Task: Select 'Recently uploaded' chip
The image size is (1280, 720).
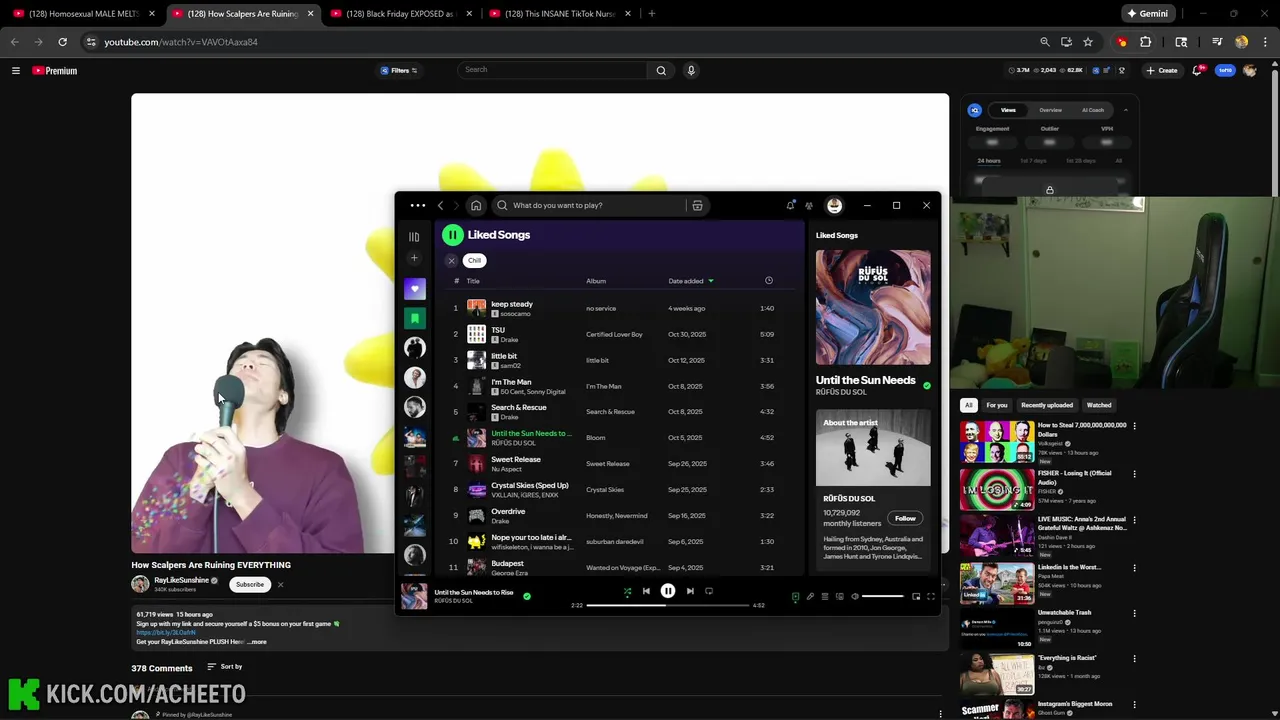Action: tap(1047, 405)
